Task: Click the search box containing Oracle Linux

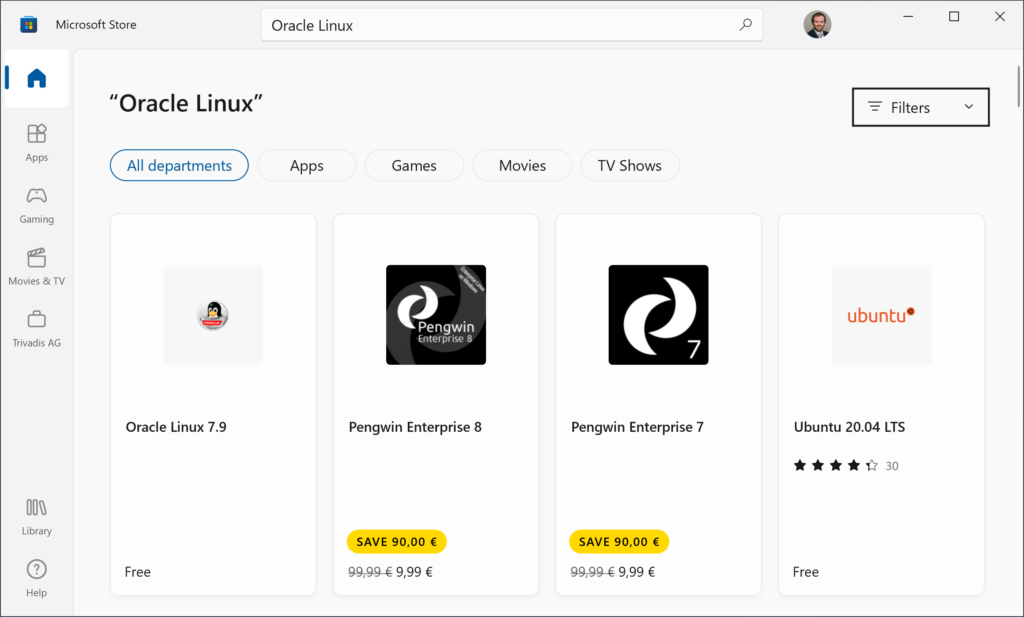Action: pos(511,25)
